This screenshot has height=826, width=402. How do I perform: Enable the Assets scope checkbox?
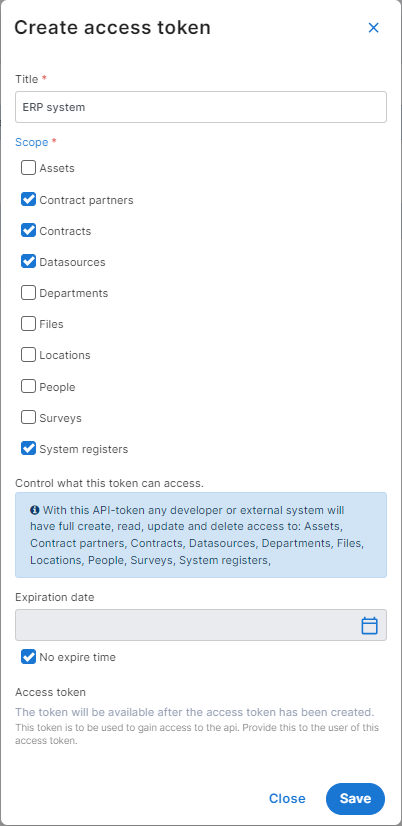point(28,168)
